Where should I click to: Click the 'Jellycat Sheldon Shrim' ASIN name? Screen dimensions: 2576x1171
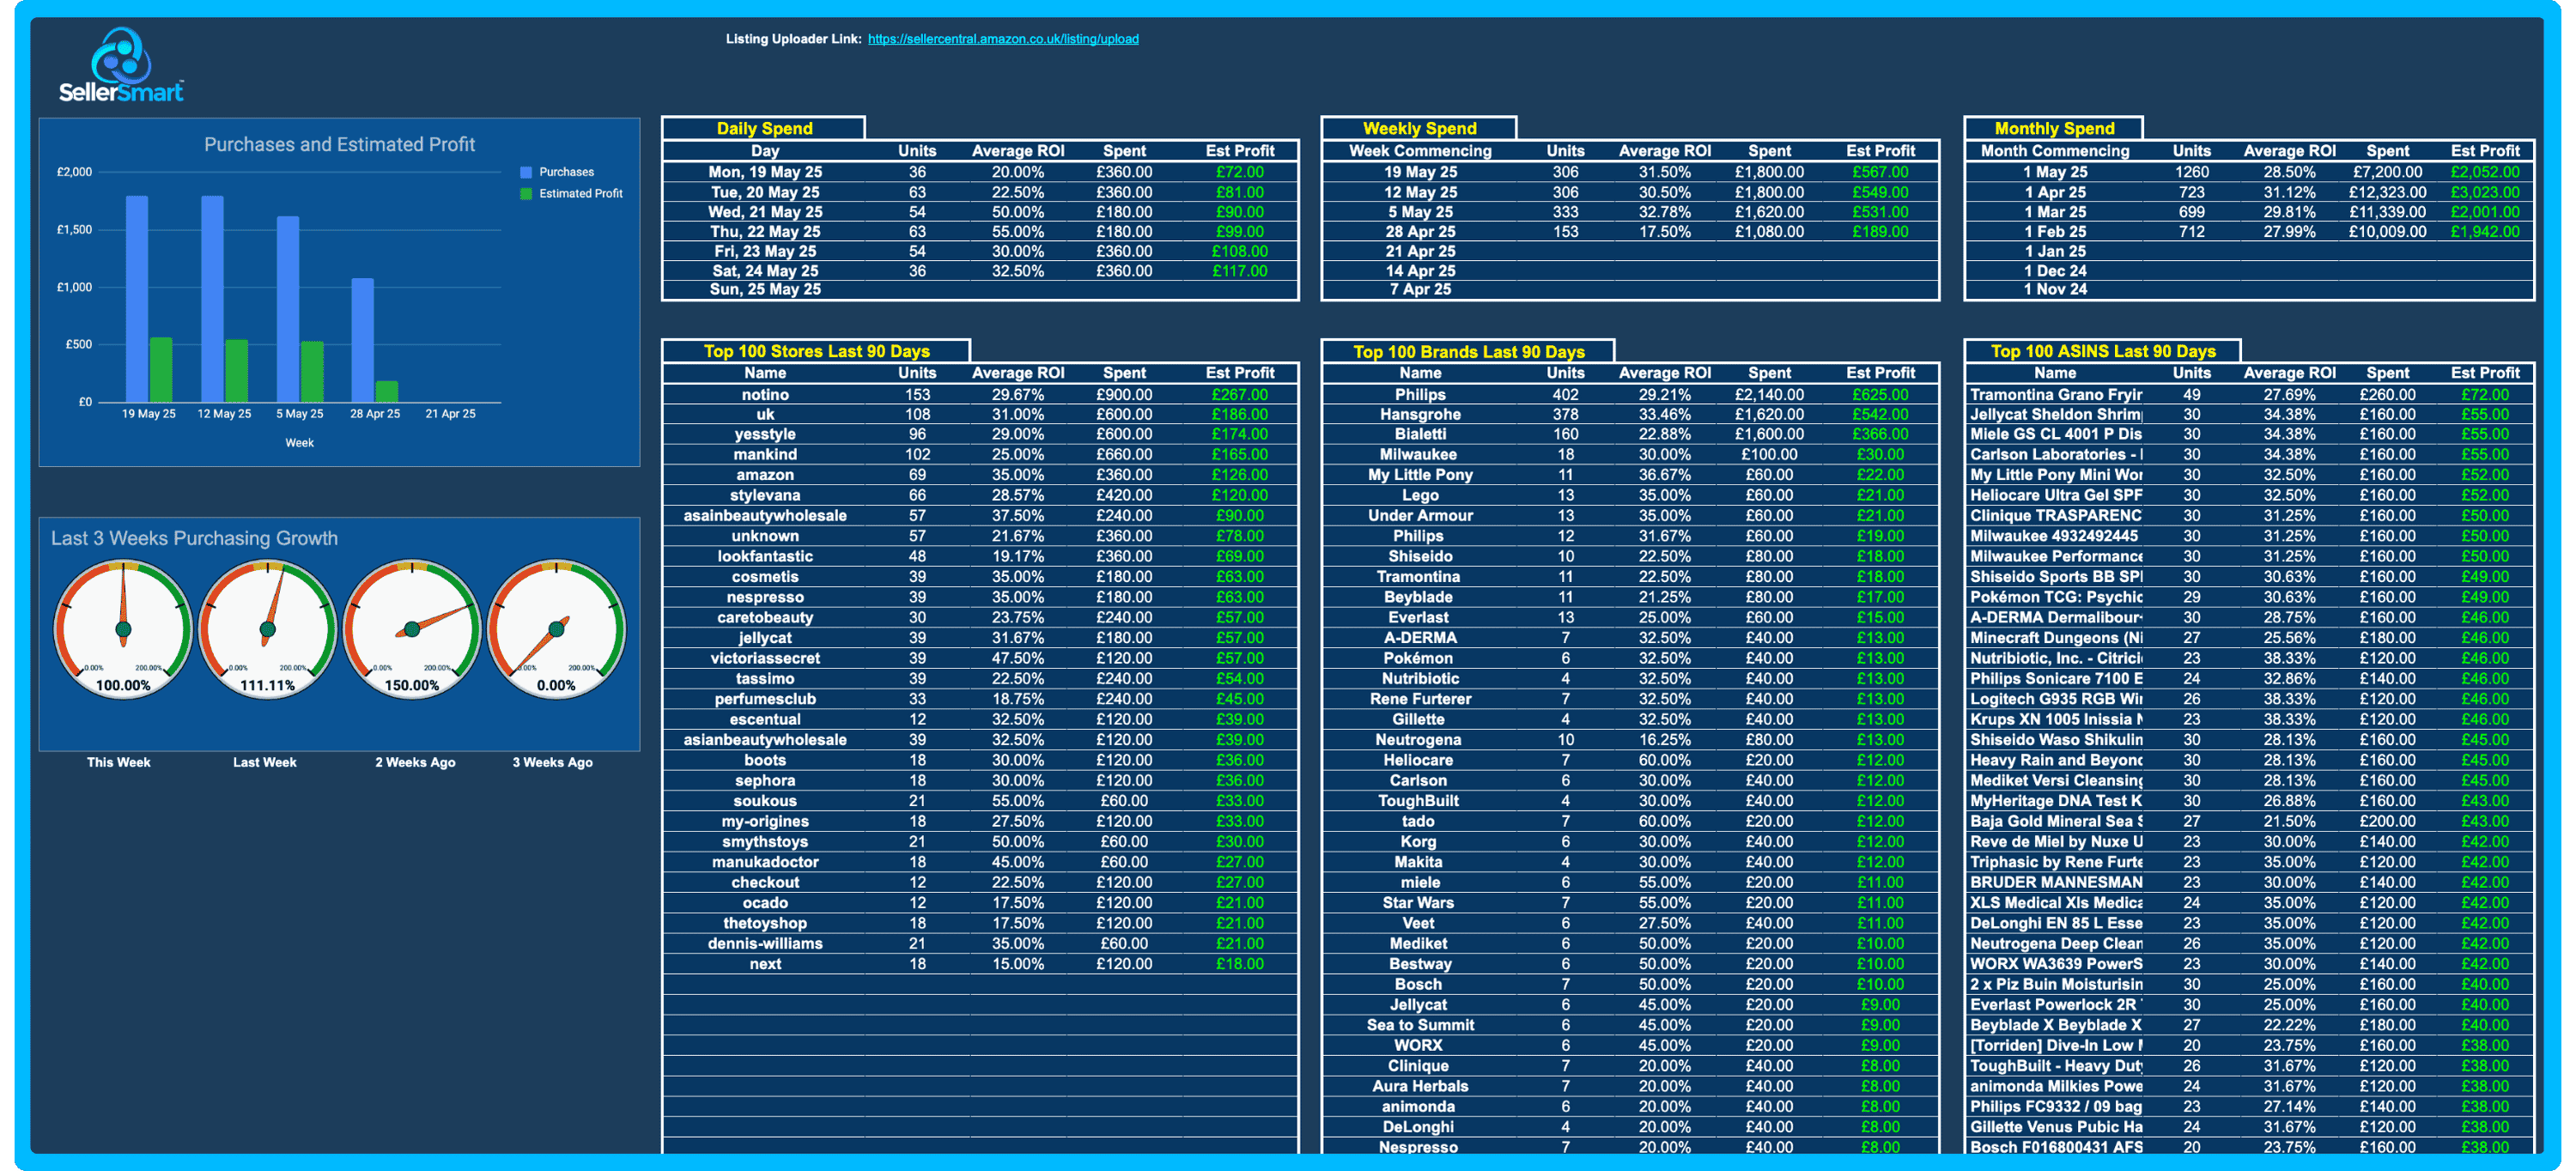2055,414
